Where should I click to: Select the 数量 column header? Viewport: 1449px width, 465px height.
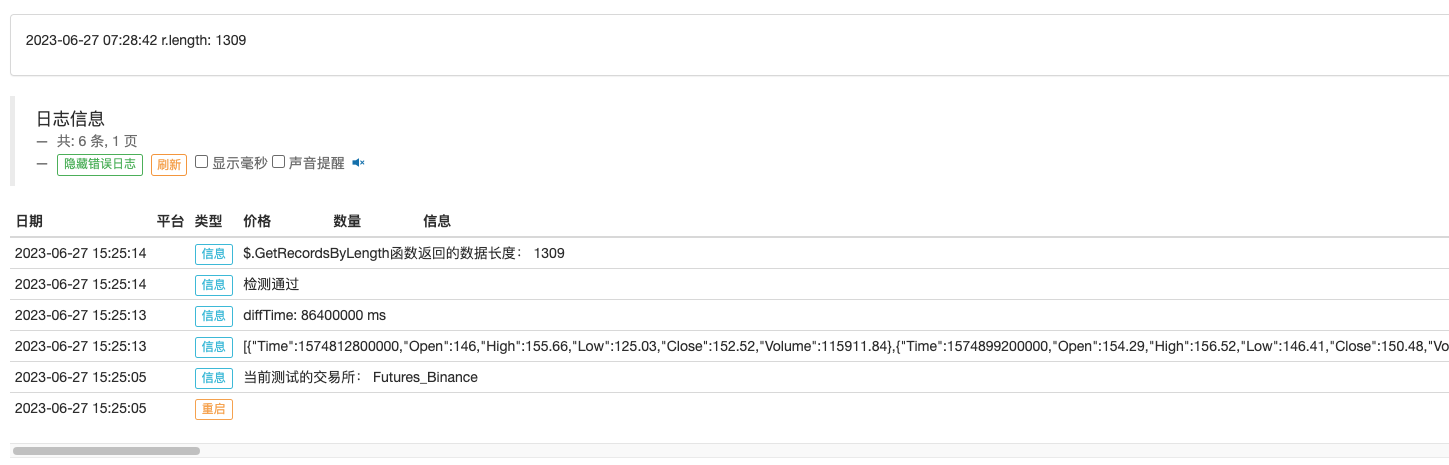347,221
